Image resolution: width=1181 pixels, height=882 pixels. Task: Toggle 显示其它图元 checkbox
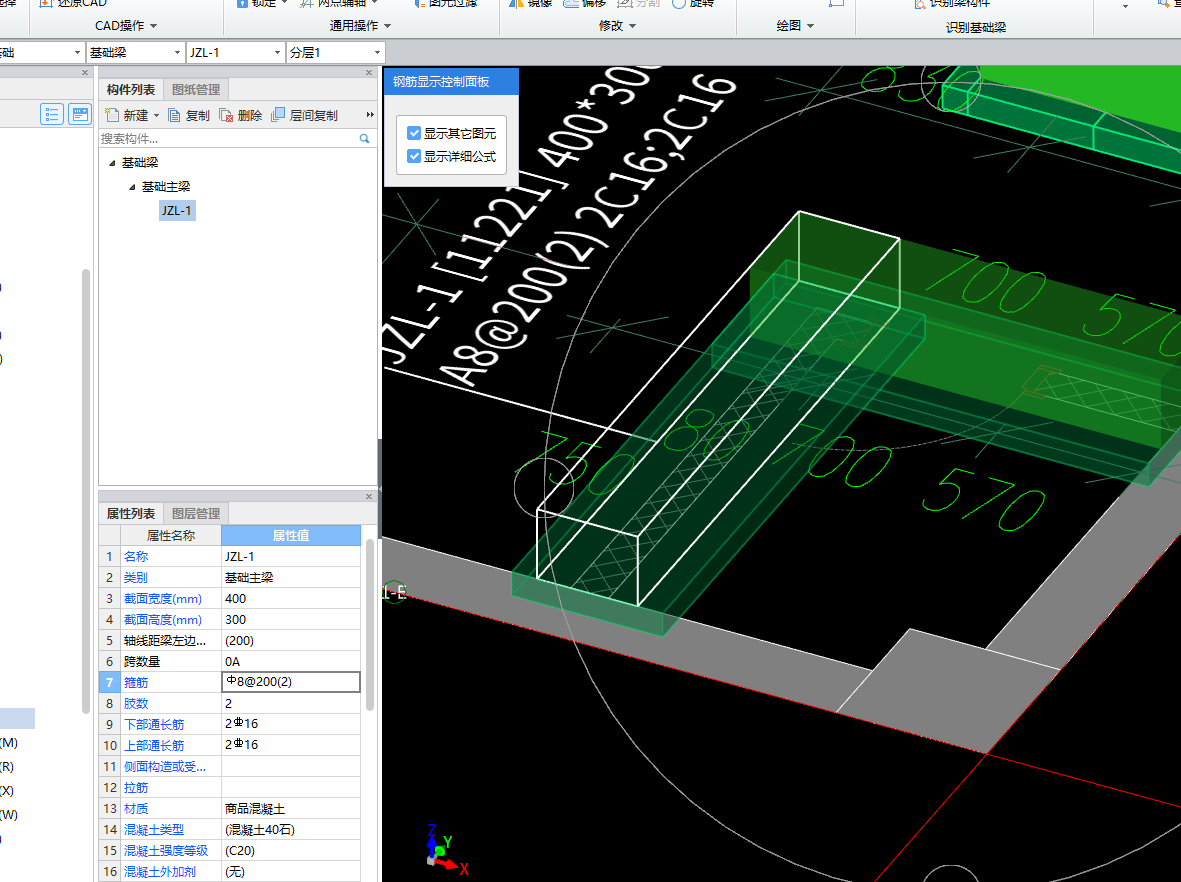[414, 133]
